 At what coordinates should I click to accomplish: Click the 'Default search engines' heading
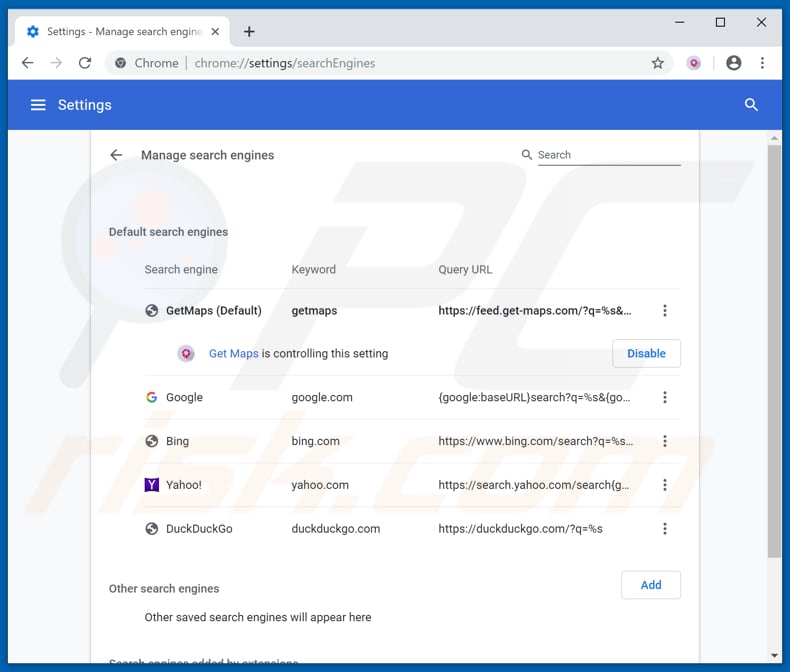(x=168, y=232)
